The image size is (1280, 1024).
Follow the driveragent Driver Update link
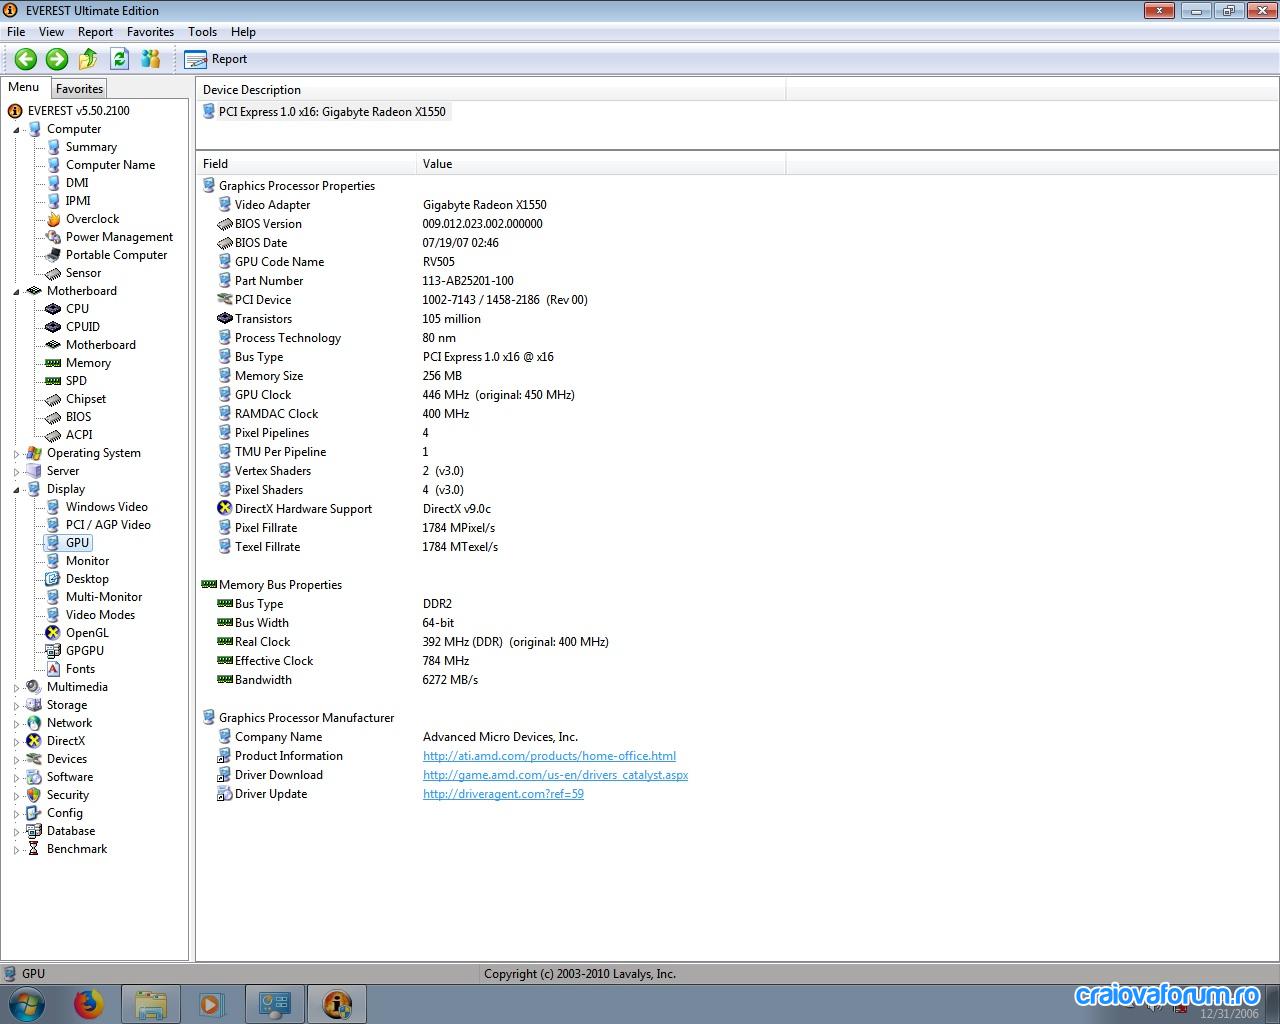pos(503,794)
